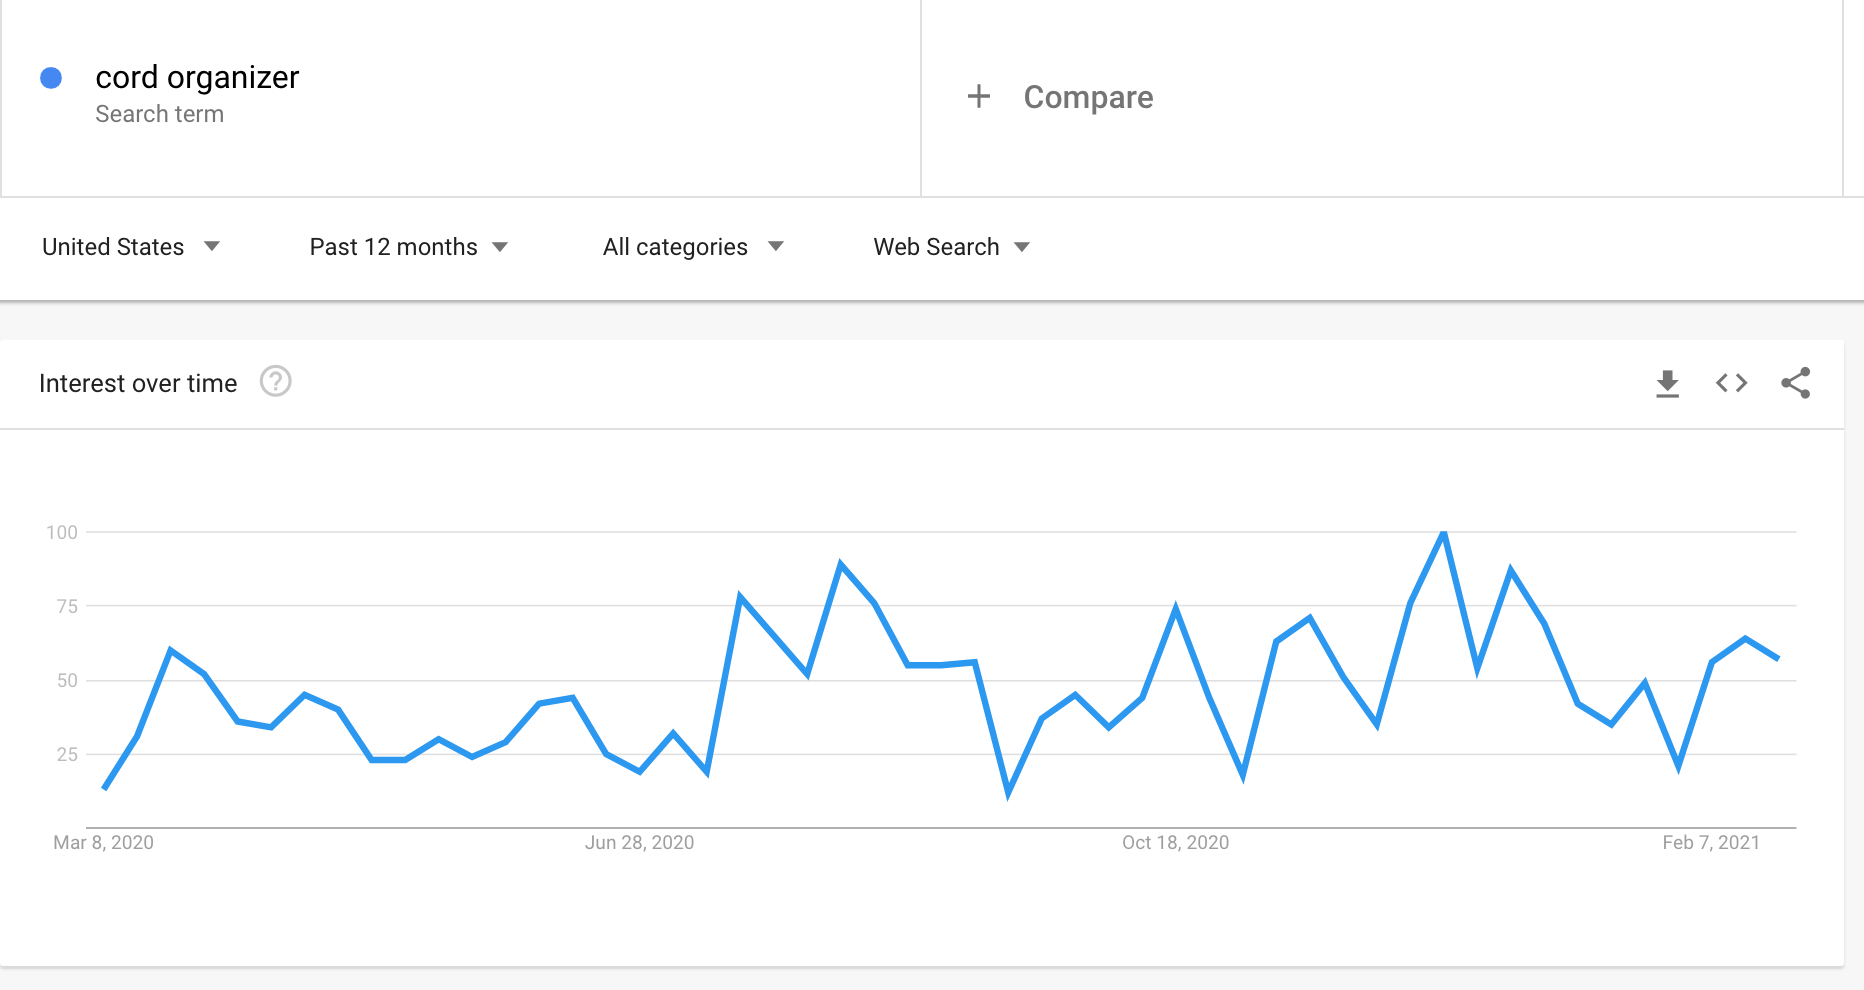Download the interest over time CSV
This screenshot has width=1864, height=990.
click(x=1667, y=383)
